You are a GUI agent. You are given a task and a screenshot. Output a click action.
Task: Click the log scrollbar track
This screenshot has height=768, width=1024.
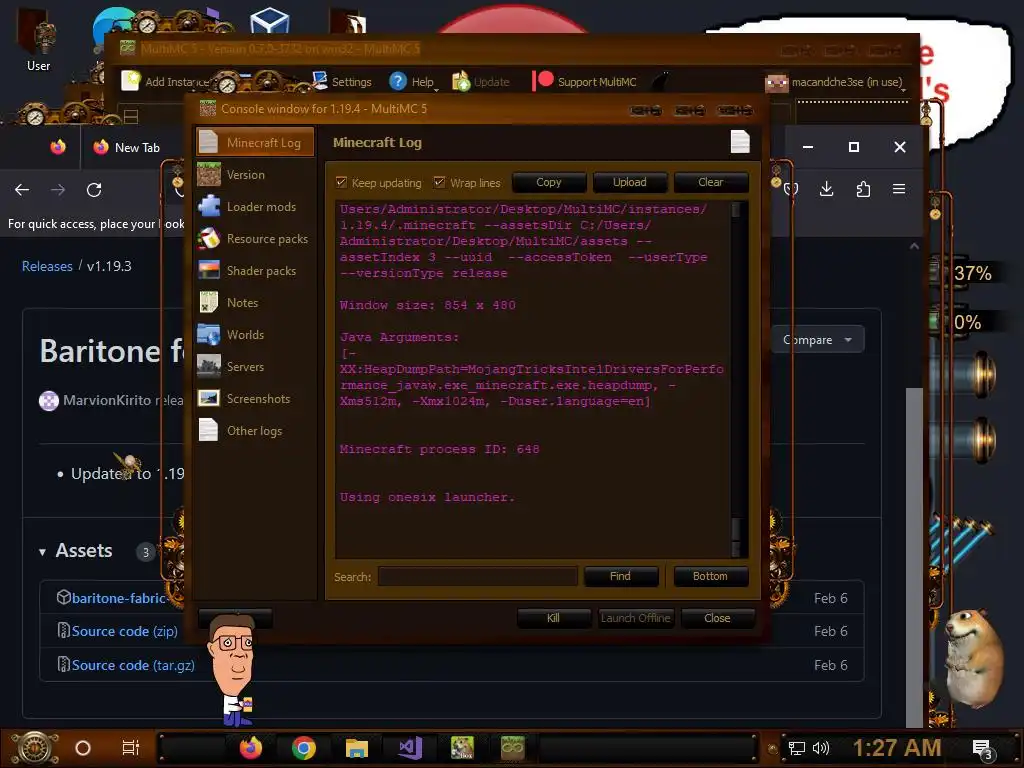point(736,379)
